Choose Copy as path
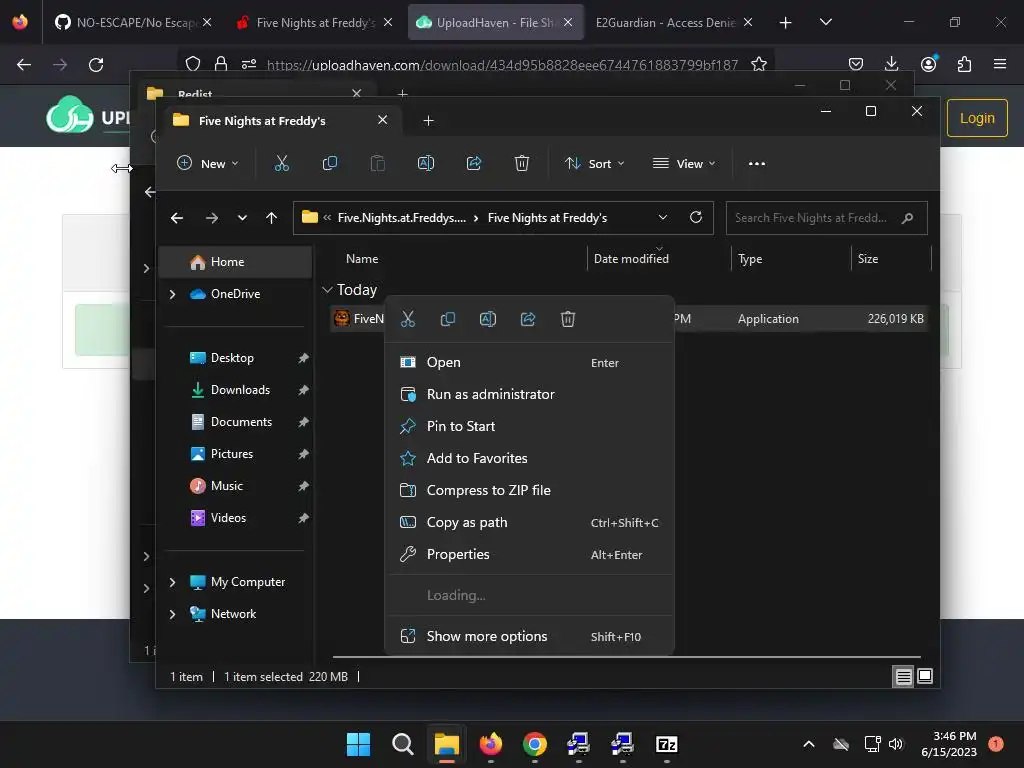This screenshot has height=768, width=1024. [529, 522]
